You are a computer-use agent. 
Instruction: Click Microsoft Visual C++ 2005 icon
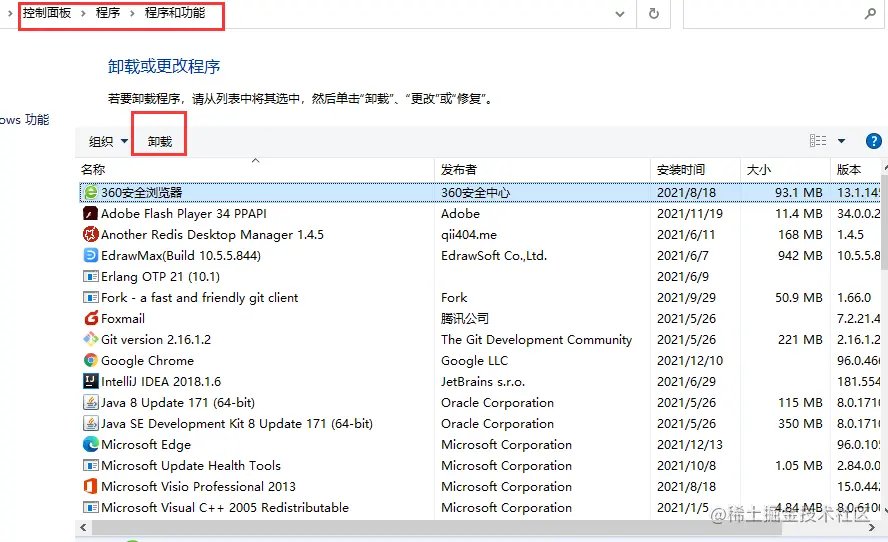pos(91,507)
